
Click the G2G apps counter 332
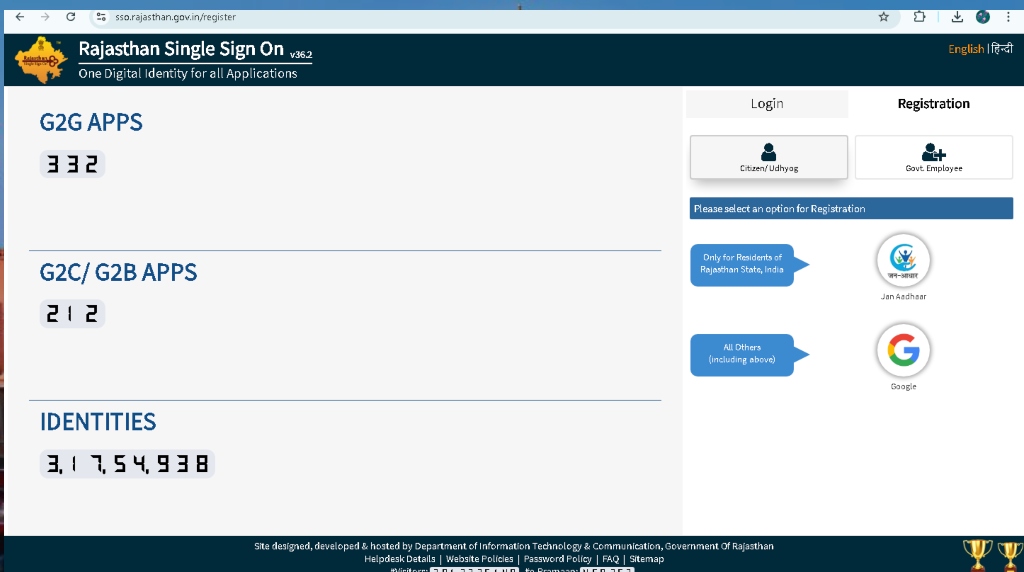(x=72, y=164)
